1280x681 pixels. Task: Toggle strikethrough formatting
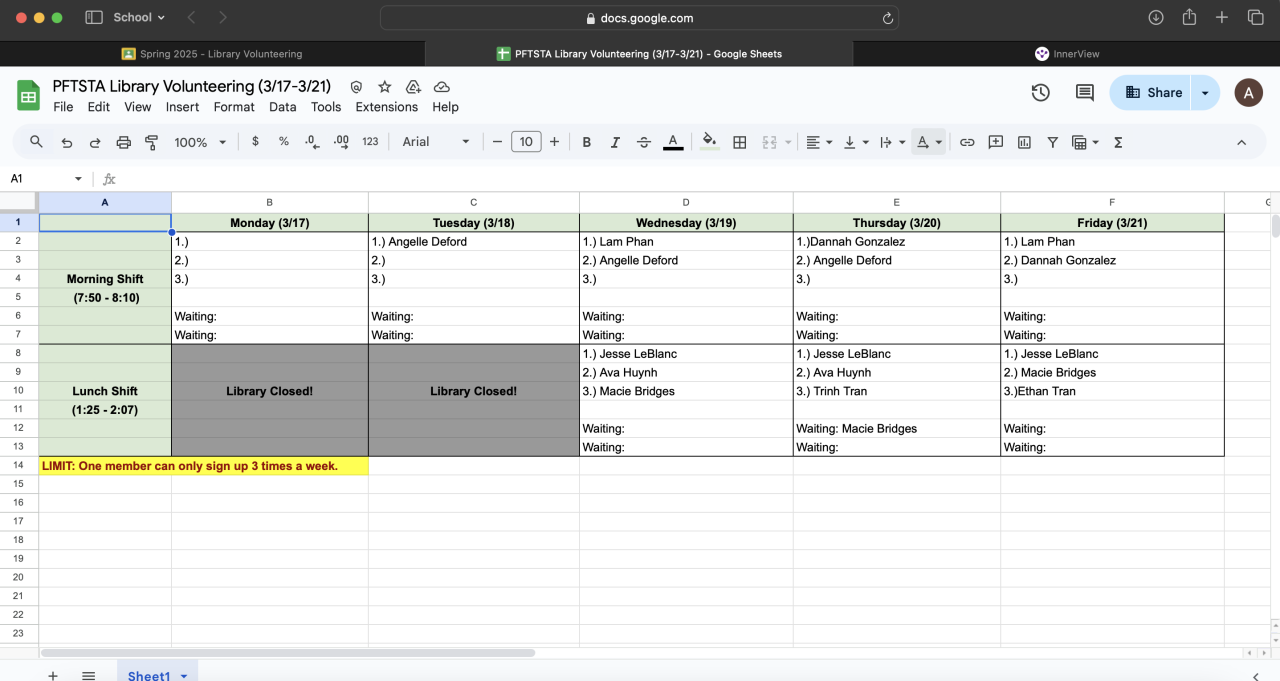(x=644, y=142)
